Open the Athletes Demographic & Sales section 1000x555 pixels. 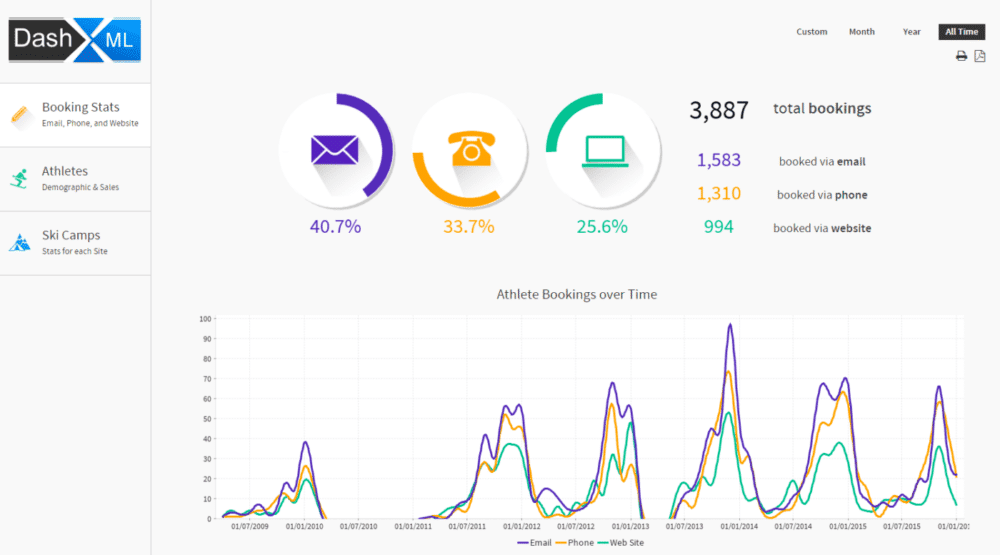[x=80, y=178]
